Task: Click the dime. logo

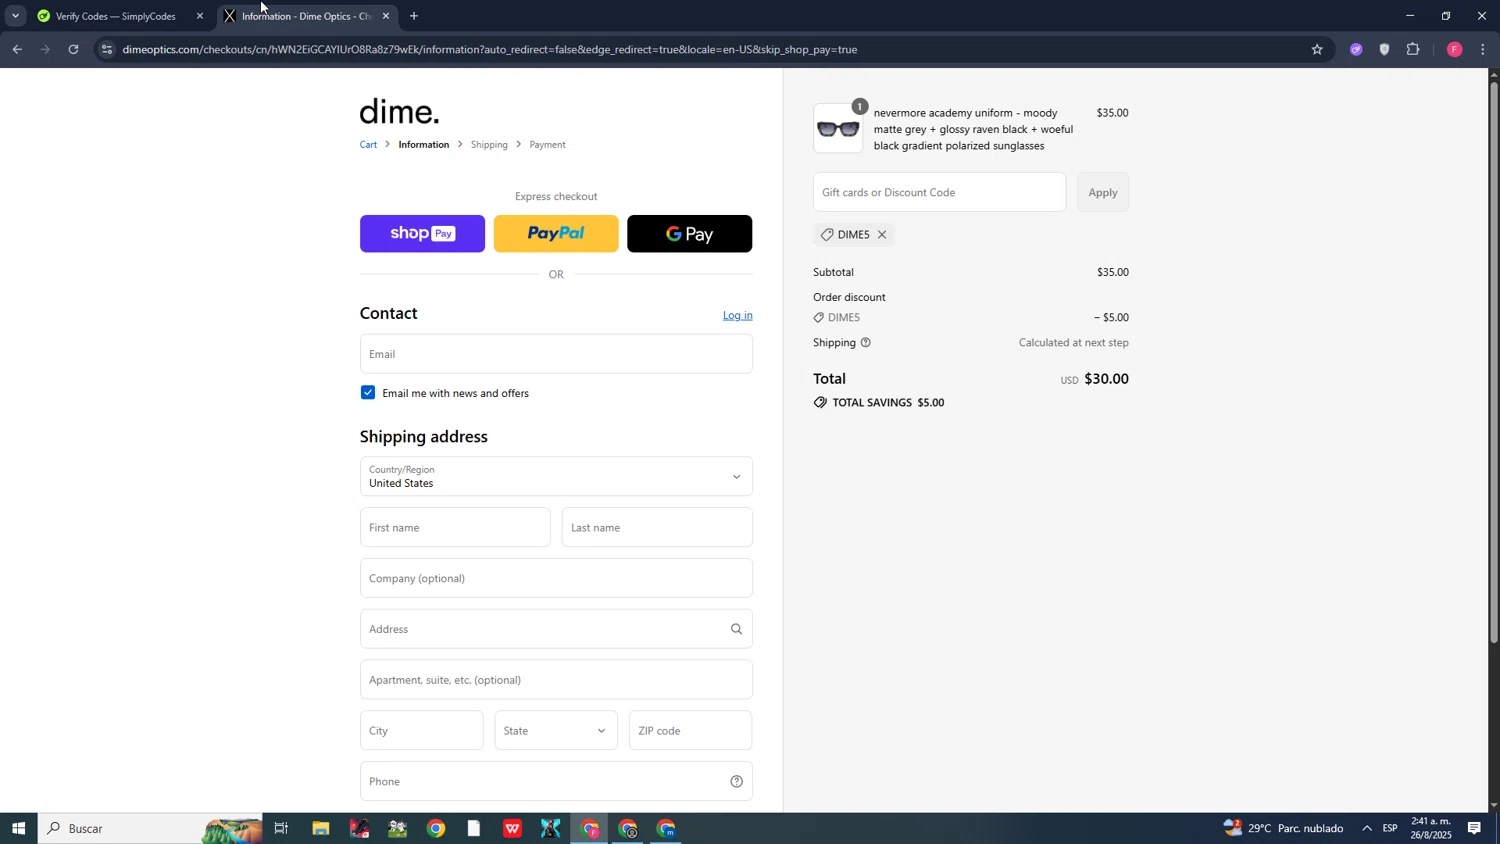Action: [x=400, y=112]
